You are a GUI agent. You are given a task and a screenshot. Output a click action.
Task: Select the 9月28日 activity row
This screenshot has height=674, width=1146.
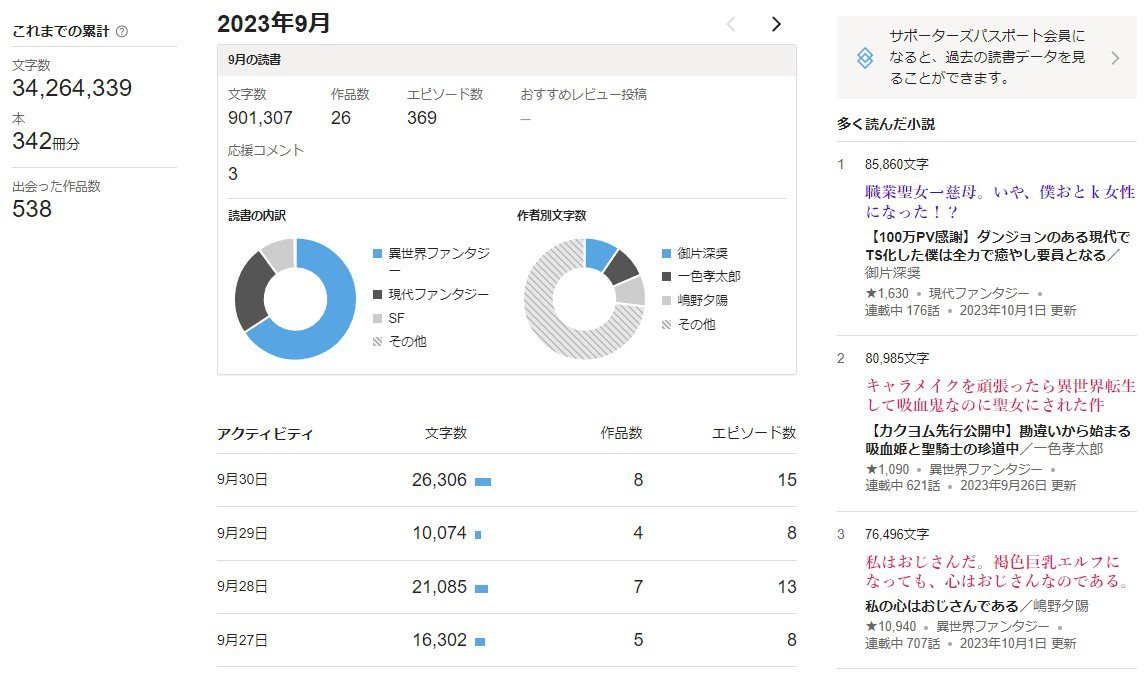click(x=506, y=587)
